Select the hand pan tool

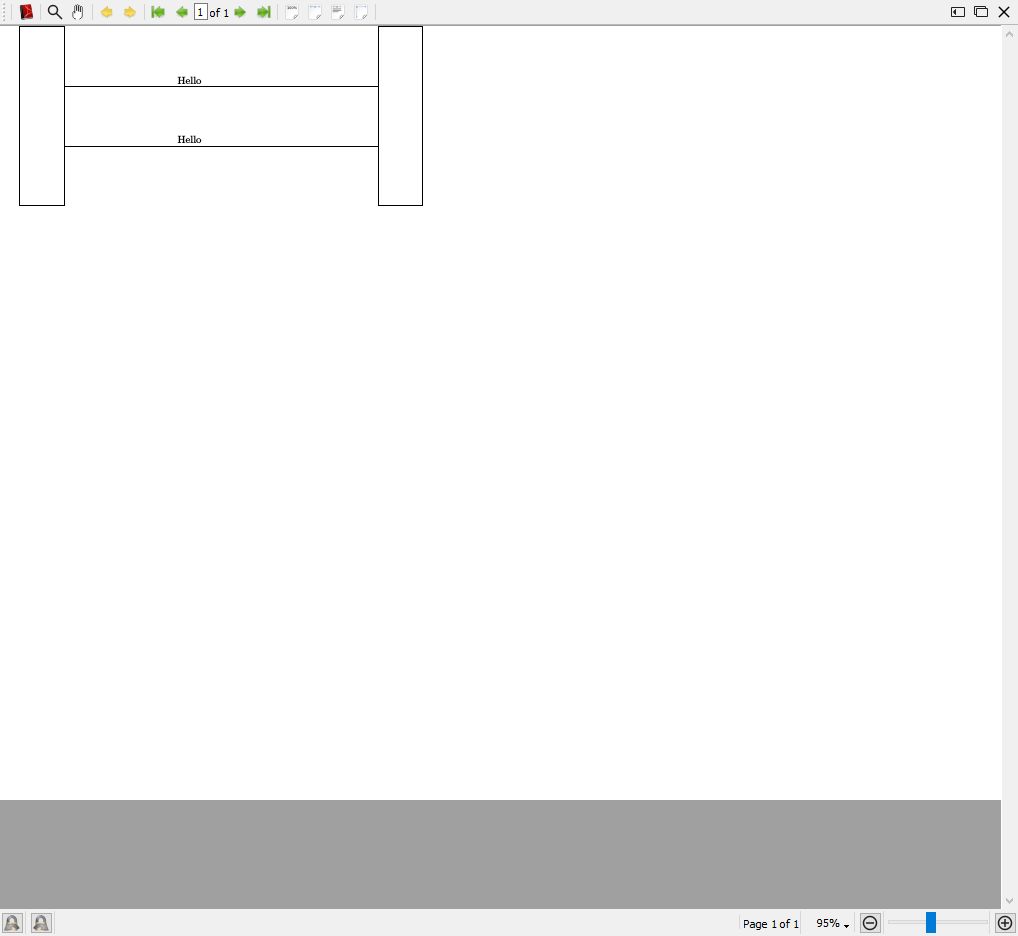(78, 12)
